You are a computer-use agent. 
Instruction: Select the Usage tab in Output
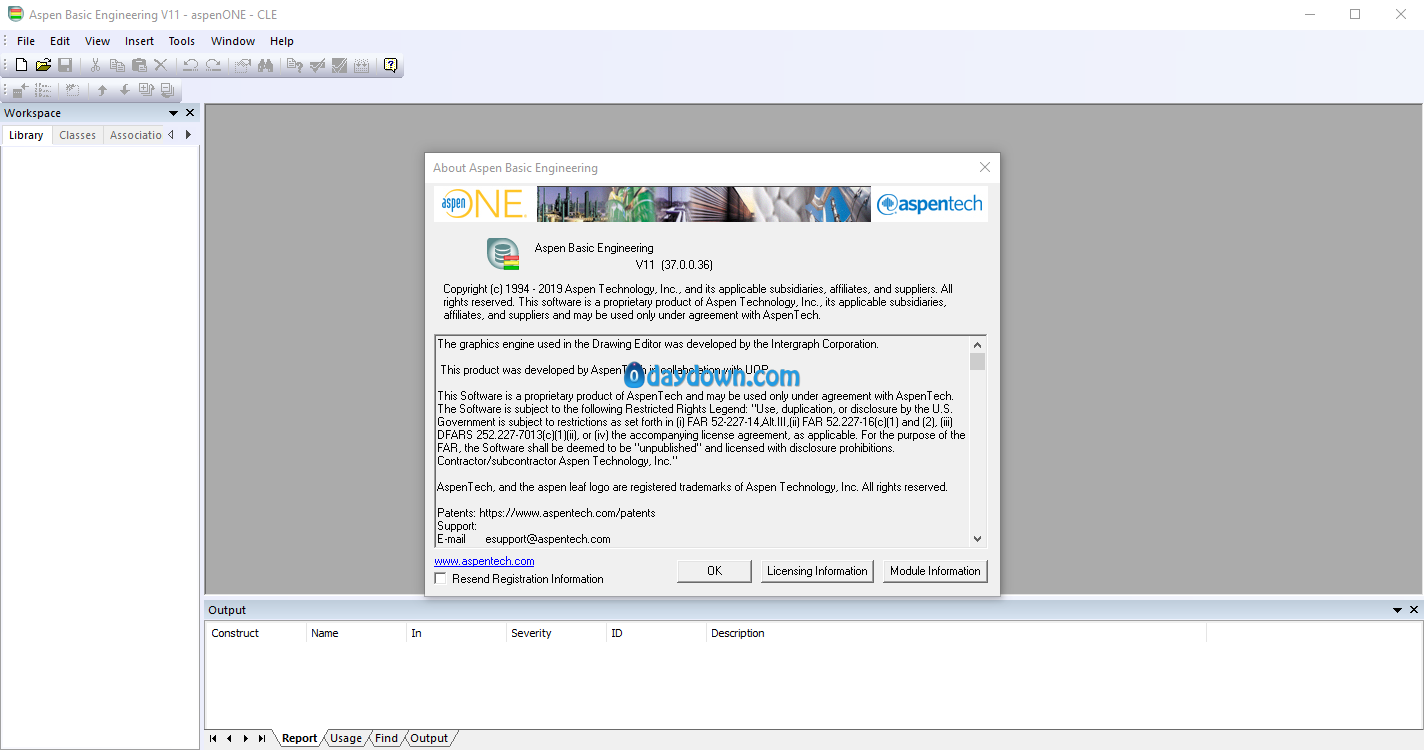coord(346,738)
